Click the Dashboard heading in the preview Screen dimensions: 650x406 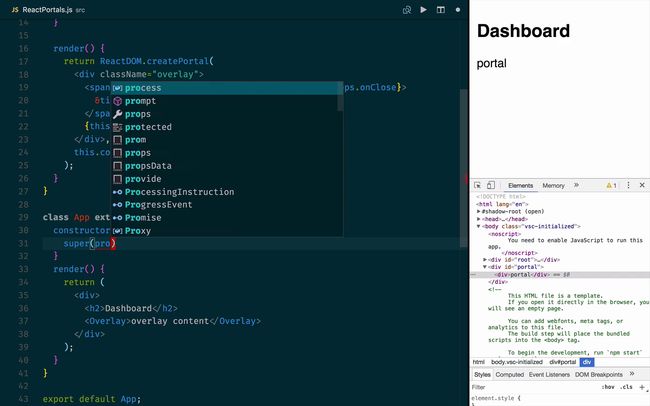point(523,31)
